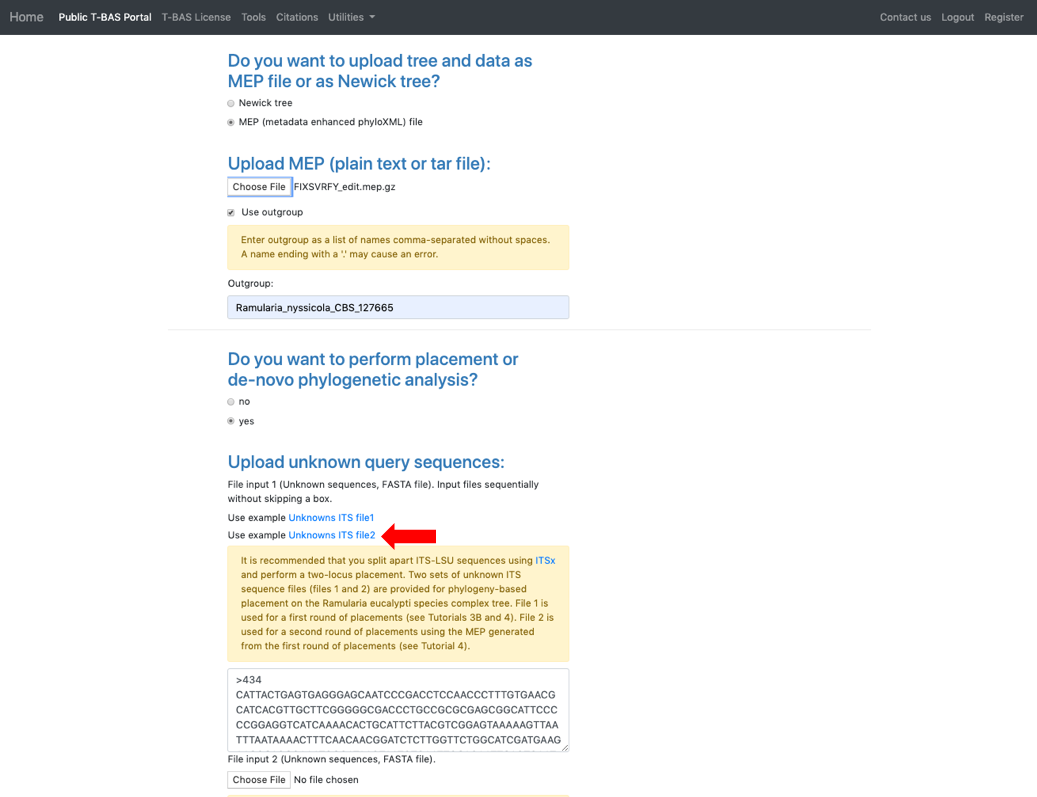
Task: Load example Unknowns ITS file2
Action: click(x=332, y=535)
